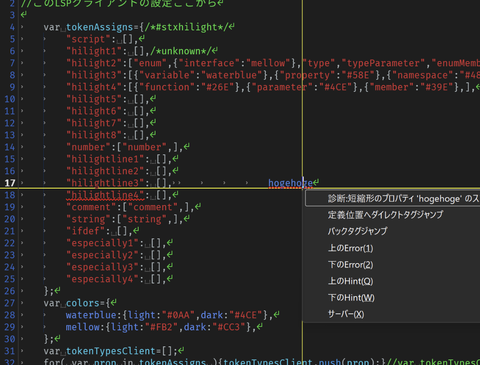This screenshot has width=480, height=365.
Task: Click "hilight8" key on line 13
Action: (x=94, y=135)
